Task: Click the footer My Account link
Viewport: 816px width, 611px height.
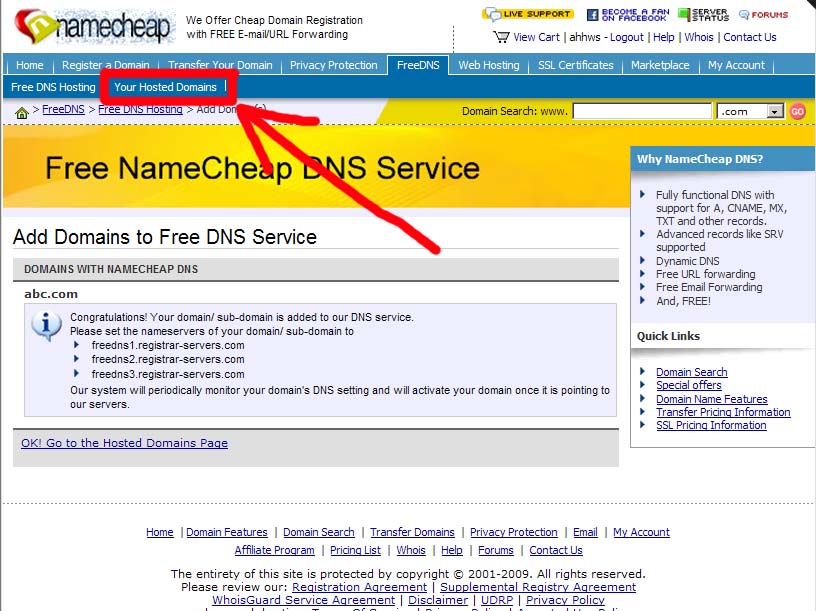Action: click(641, 532)
